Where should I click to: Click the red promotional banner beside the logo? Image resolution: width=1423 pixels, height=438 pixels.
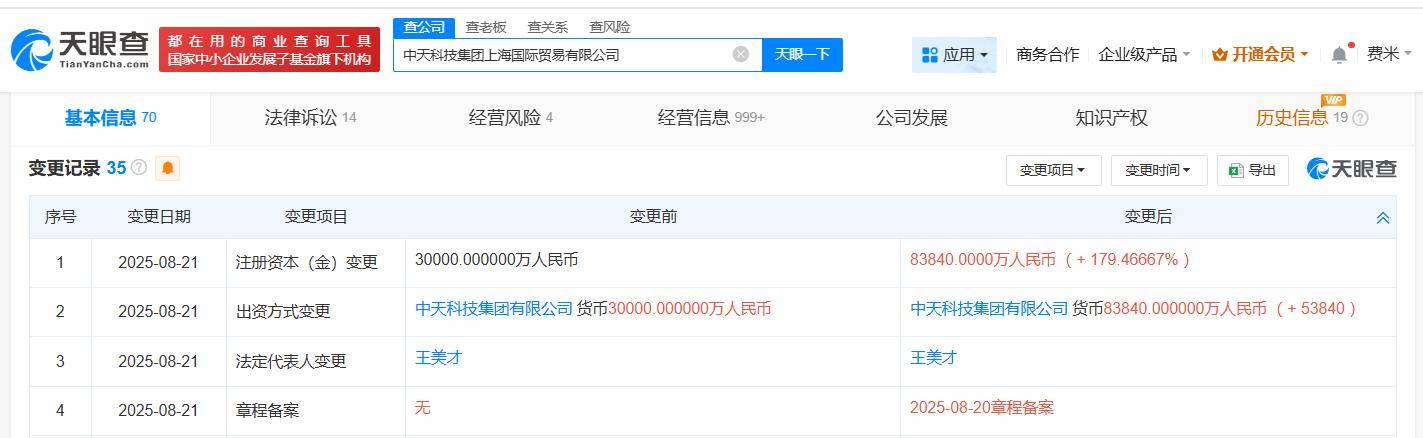pos(270,50)
